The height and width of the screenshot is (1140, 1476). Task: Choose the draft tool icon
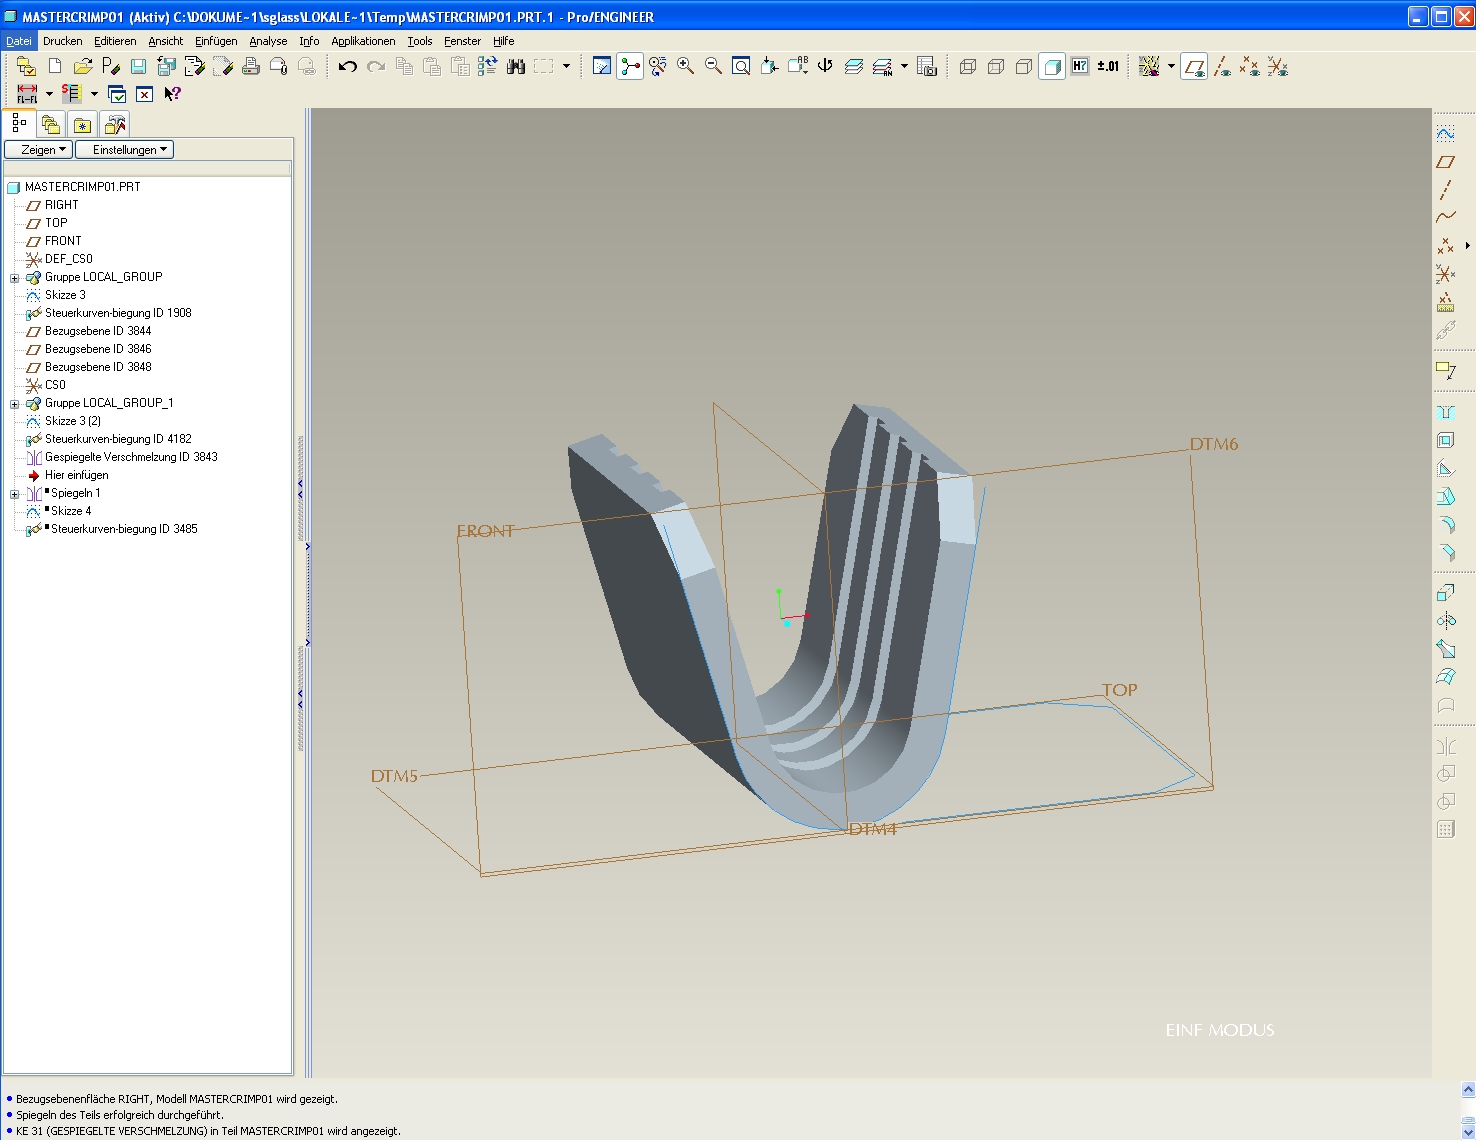pos(1446,496)
